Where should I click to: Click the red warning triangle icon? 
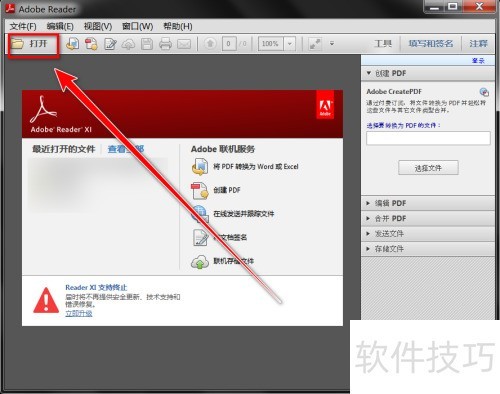click(x=46, y=300)
